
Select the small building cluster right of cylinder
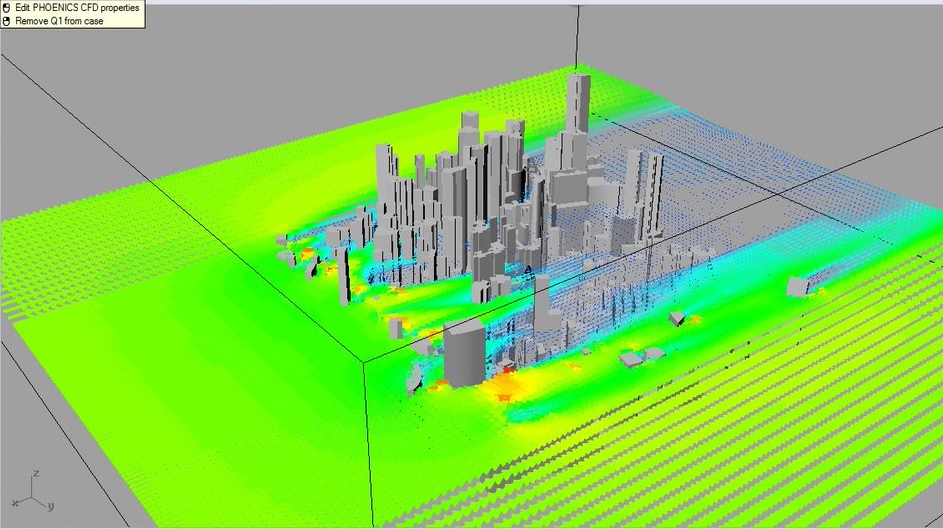(640, 356)
